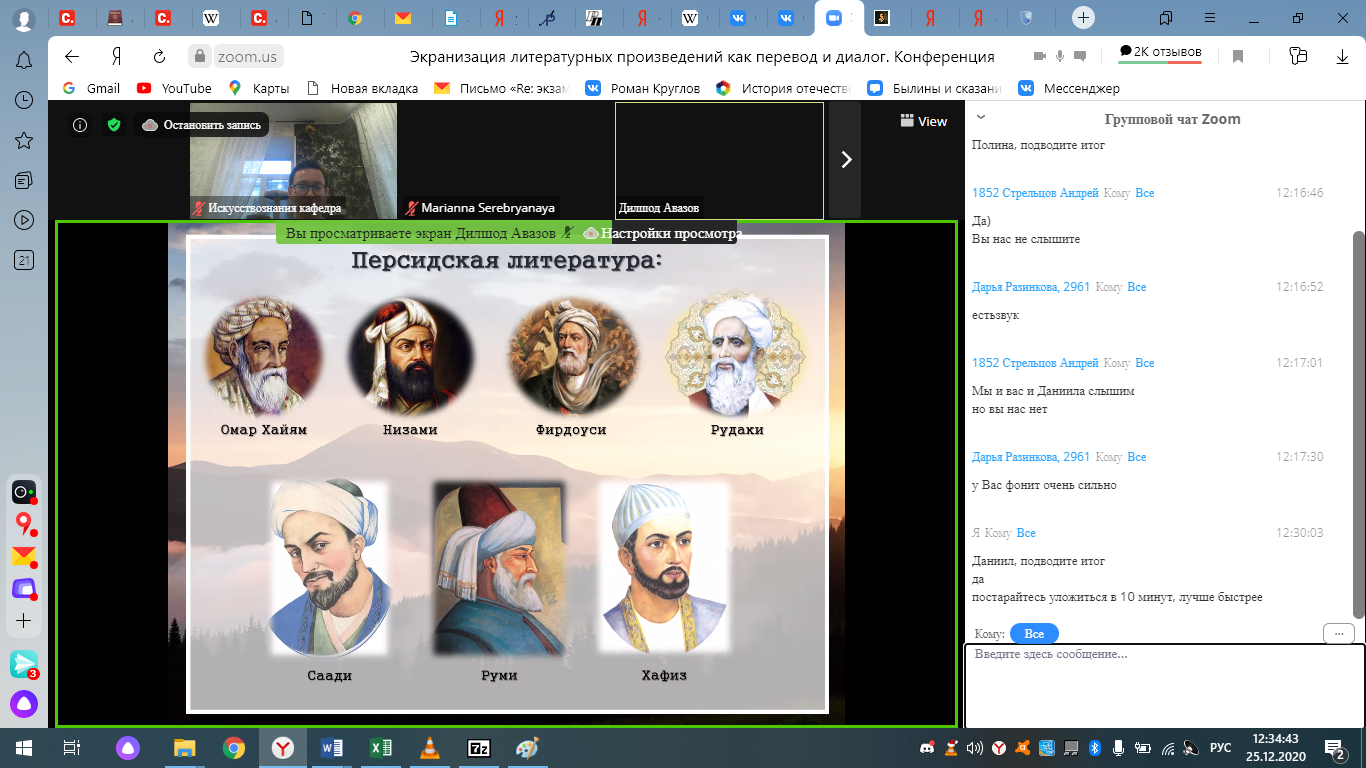Open the 2К отзывов site reviews

coord(1160,53)
